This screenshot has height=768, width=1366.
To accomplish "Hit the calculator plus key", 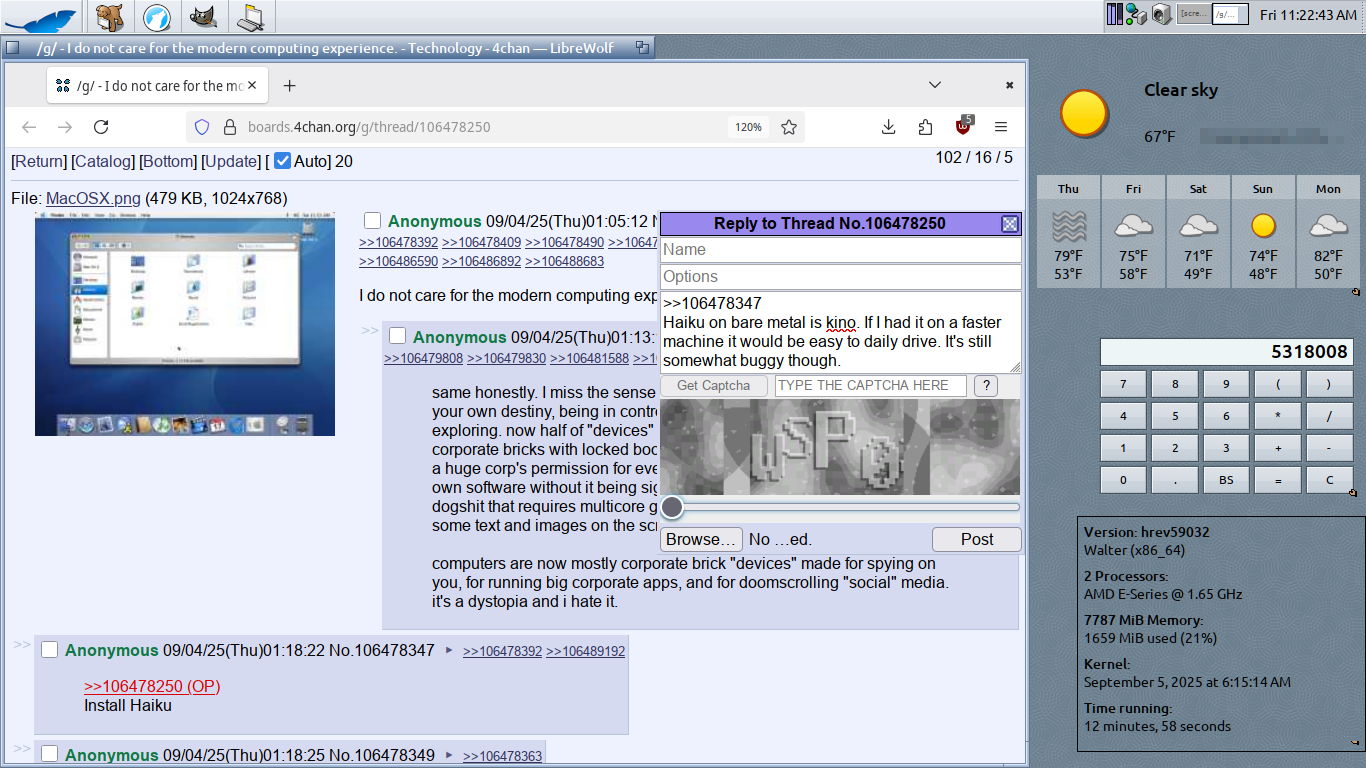I will (1278, 448).
